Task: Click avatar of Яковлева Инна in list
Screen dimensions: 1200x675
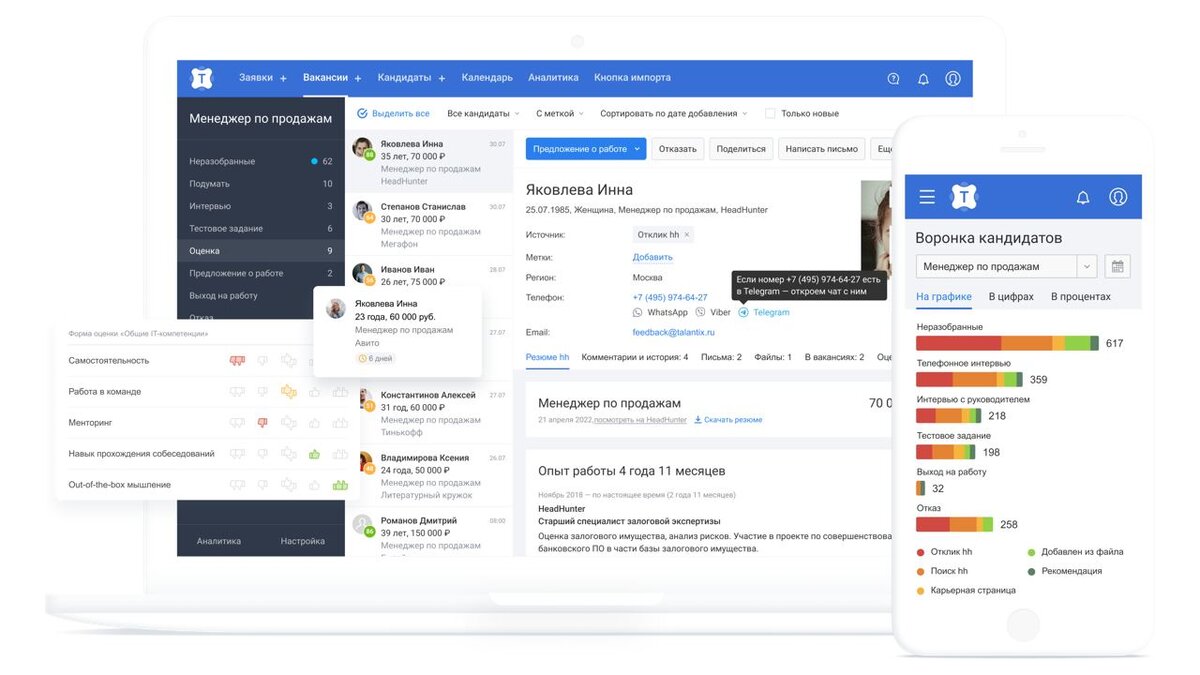Action: 362,149
